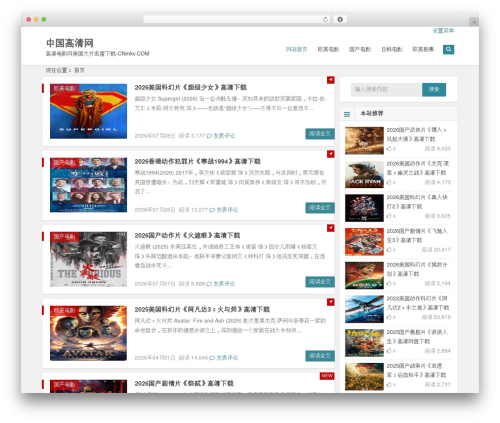Image resolution: width=500 pixels, height=423 pixels.
Task: Click the 本站推荐 sidebar heading
Action: pyautogui.click(x=372, y=113)
